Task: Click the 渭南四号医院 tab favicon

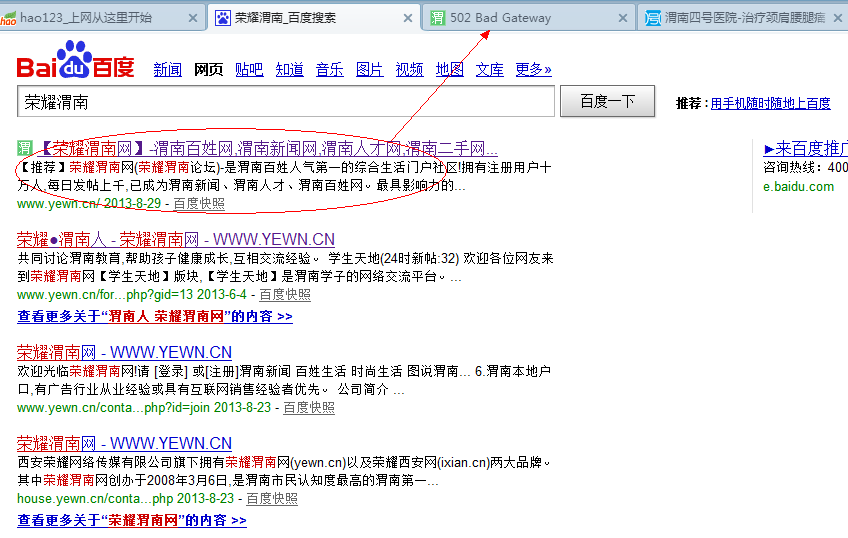Action: click(x=653, y=18)
